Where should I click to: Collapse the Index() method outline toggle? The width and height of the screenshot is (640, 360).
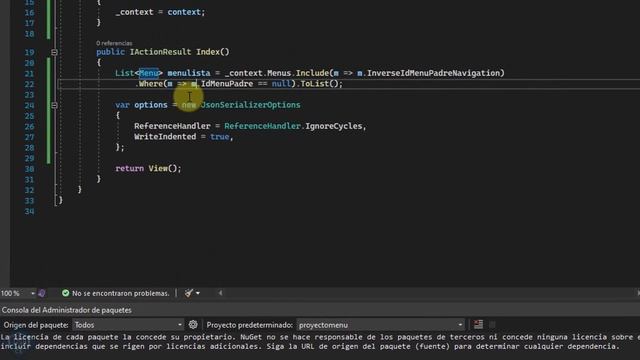click(x=54, y=52)
